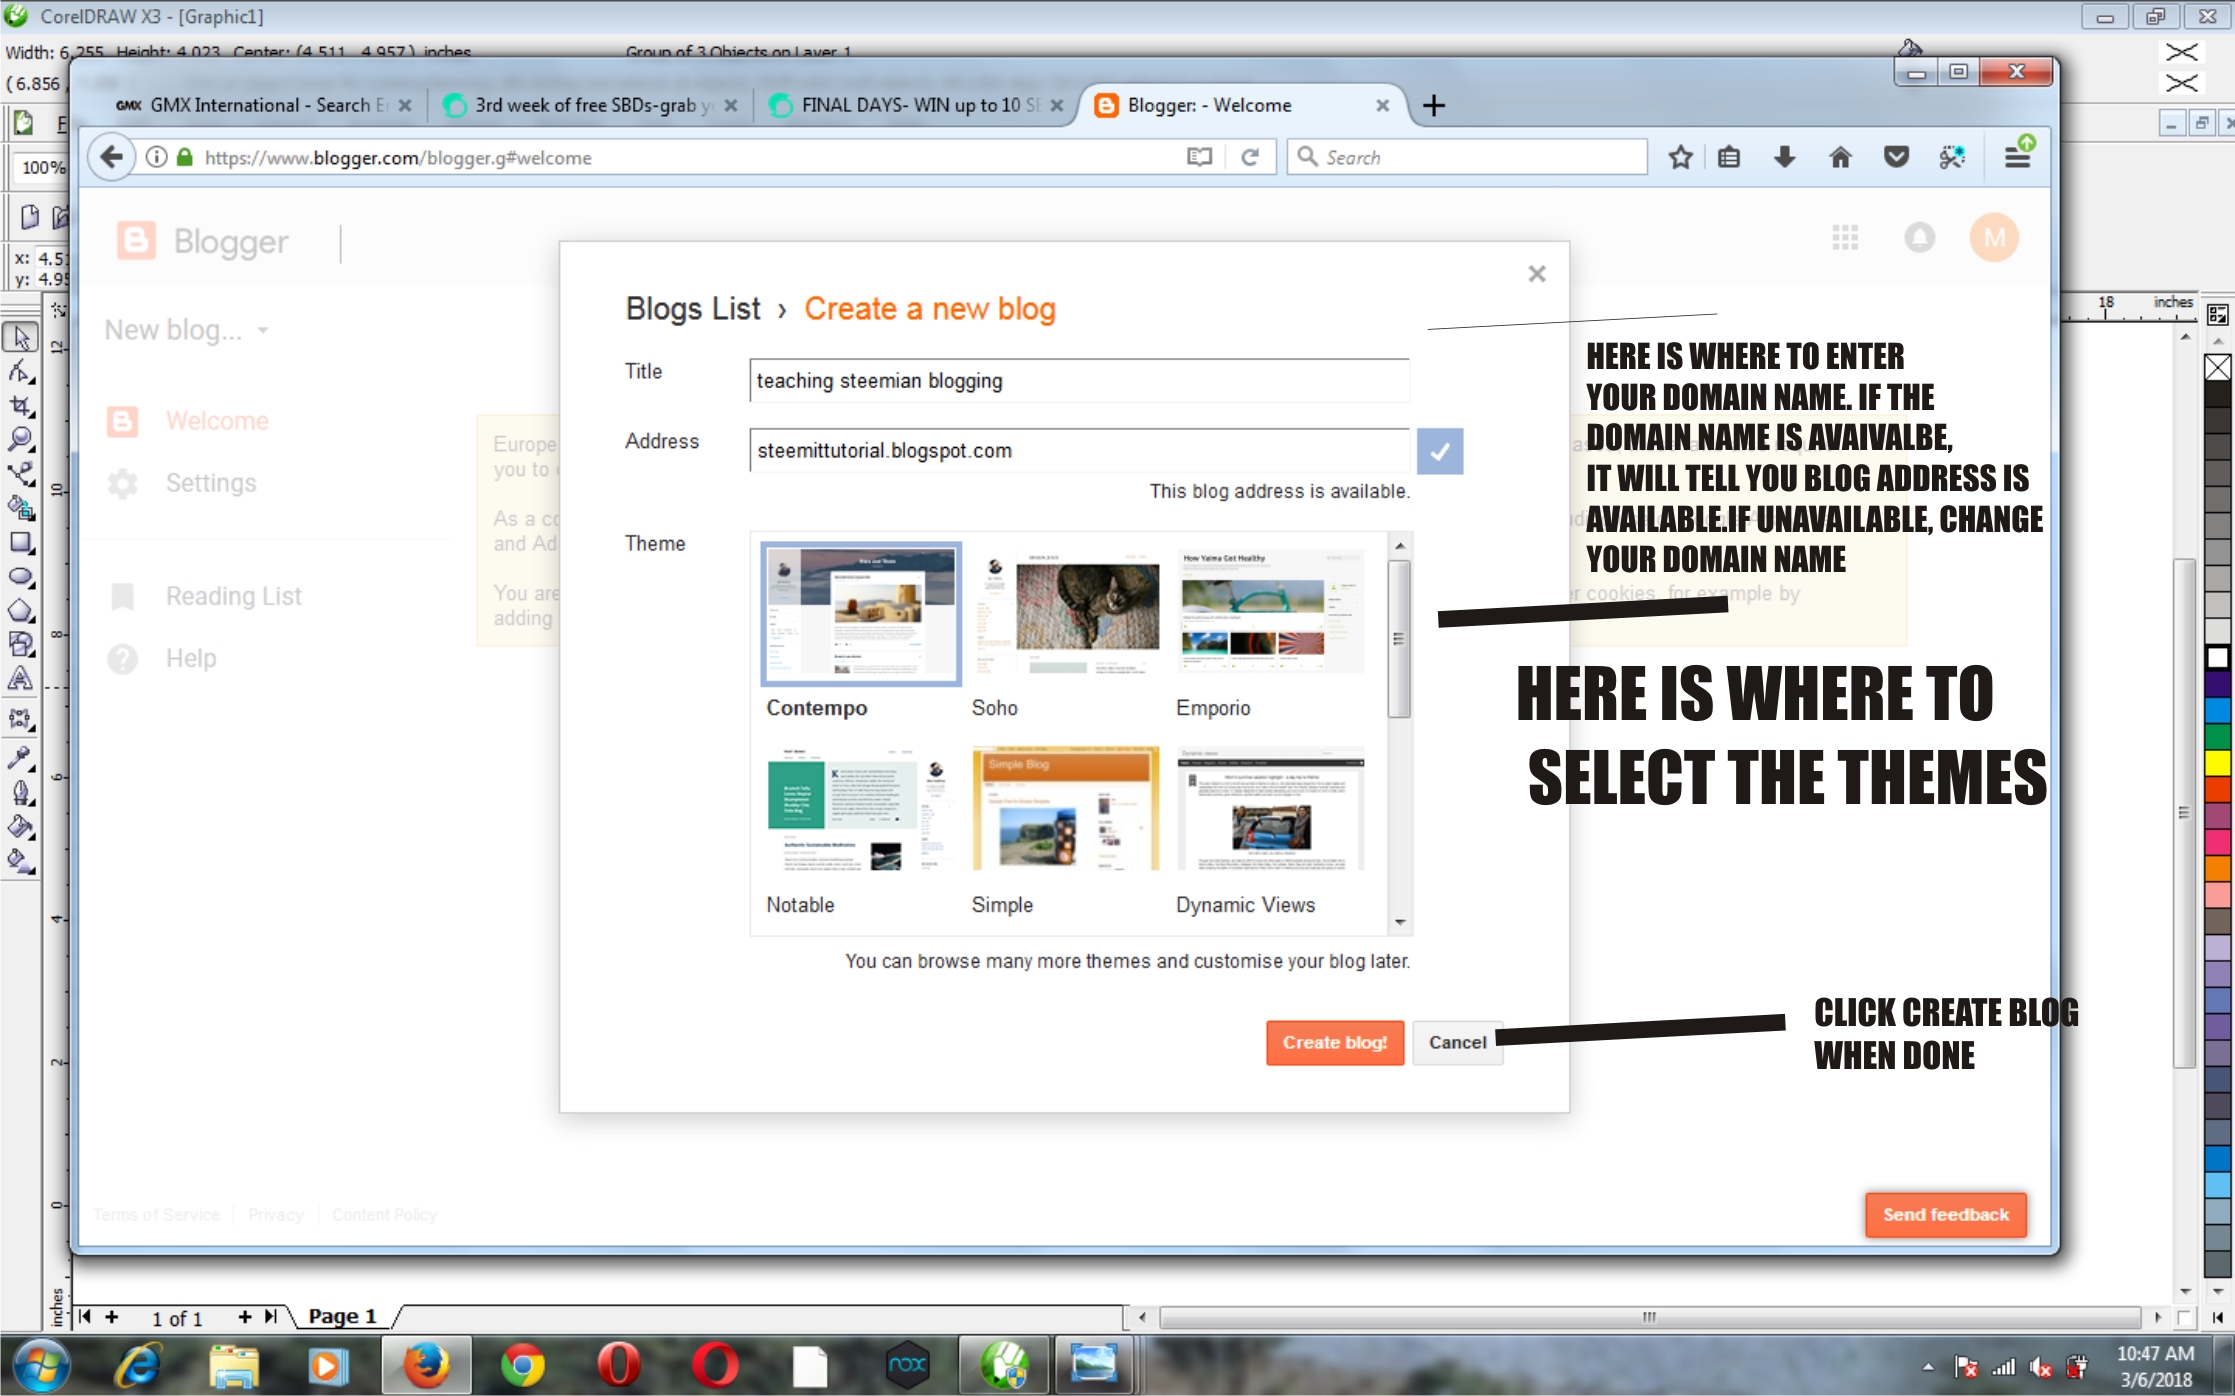Select the Text tool in CorelDRAW toolbox

pos(21,679)
